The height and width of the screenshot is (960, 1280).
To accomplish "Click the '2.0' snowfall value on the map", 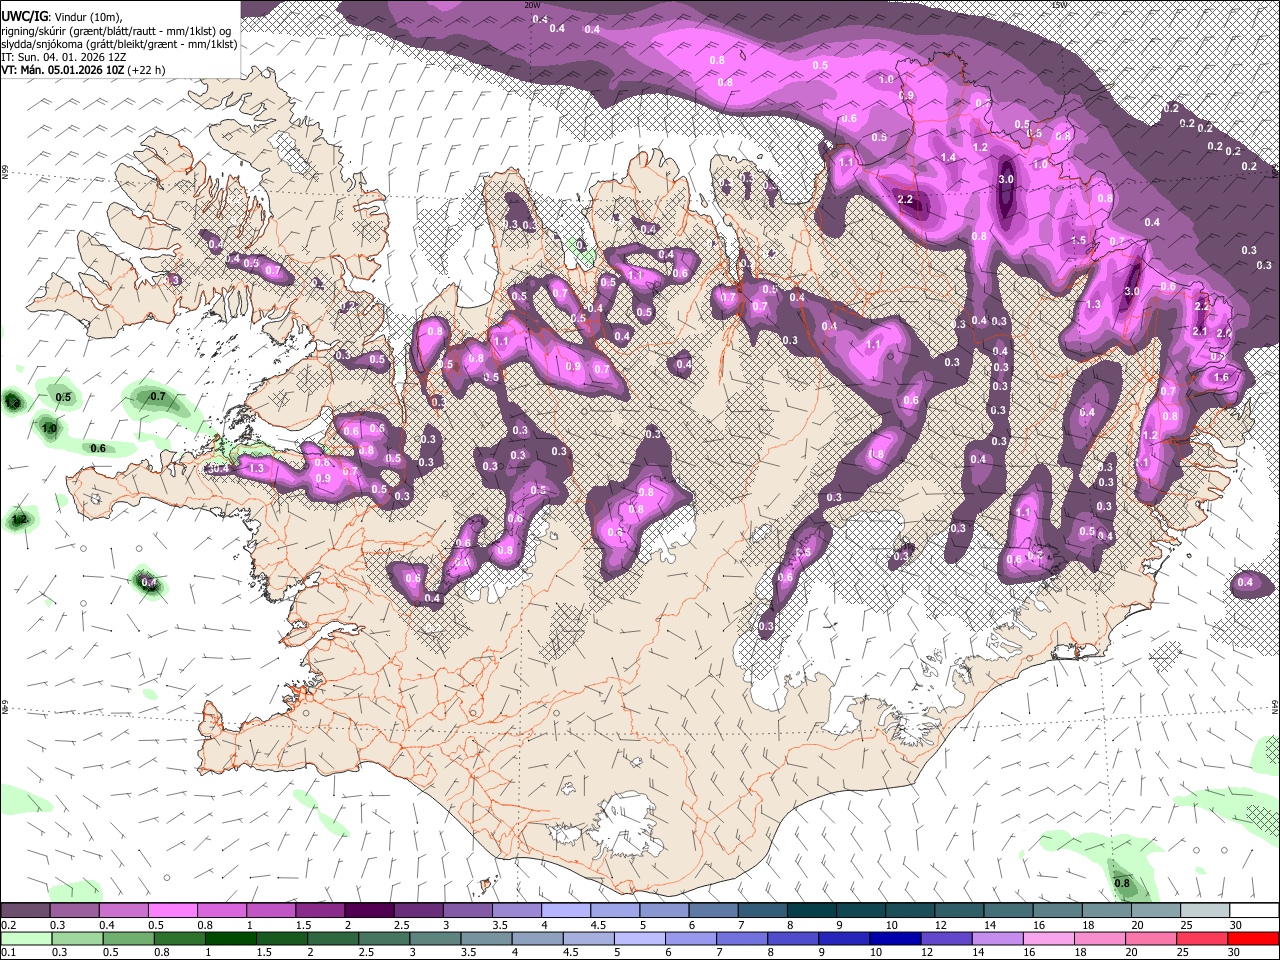I will [x=1223, y=333].
